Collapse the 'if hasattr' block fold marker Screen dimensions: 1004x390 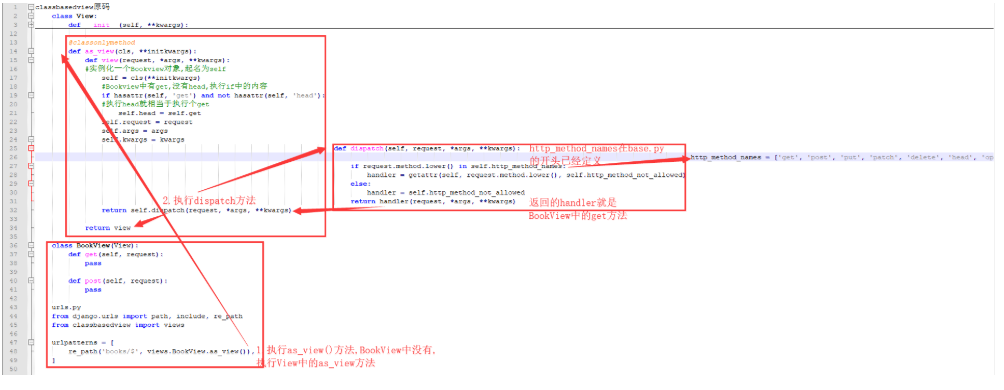(x=31, y=95)
